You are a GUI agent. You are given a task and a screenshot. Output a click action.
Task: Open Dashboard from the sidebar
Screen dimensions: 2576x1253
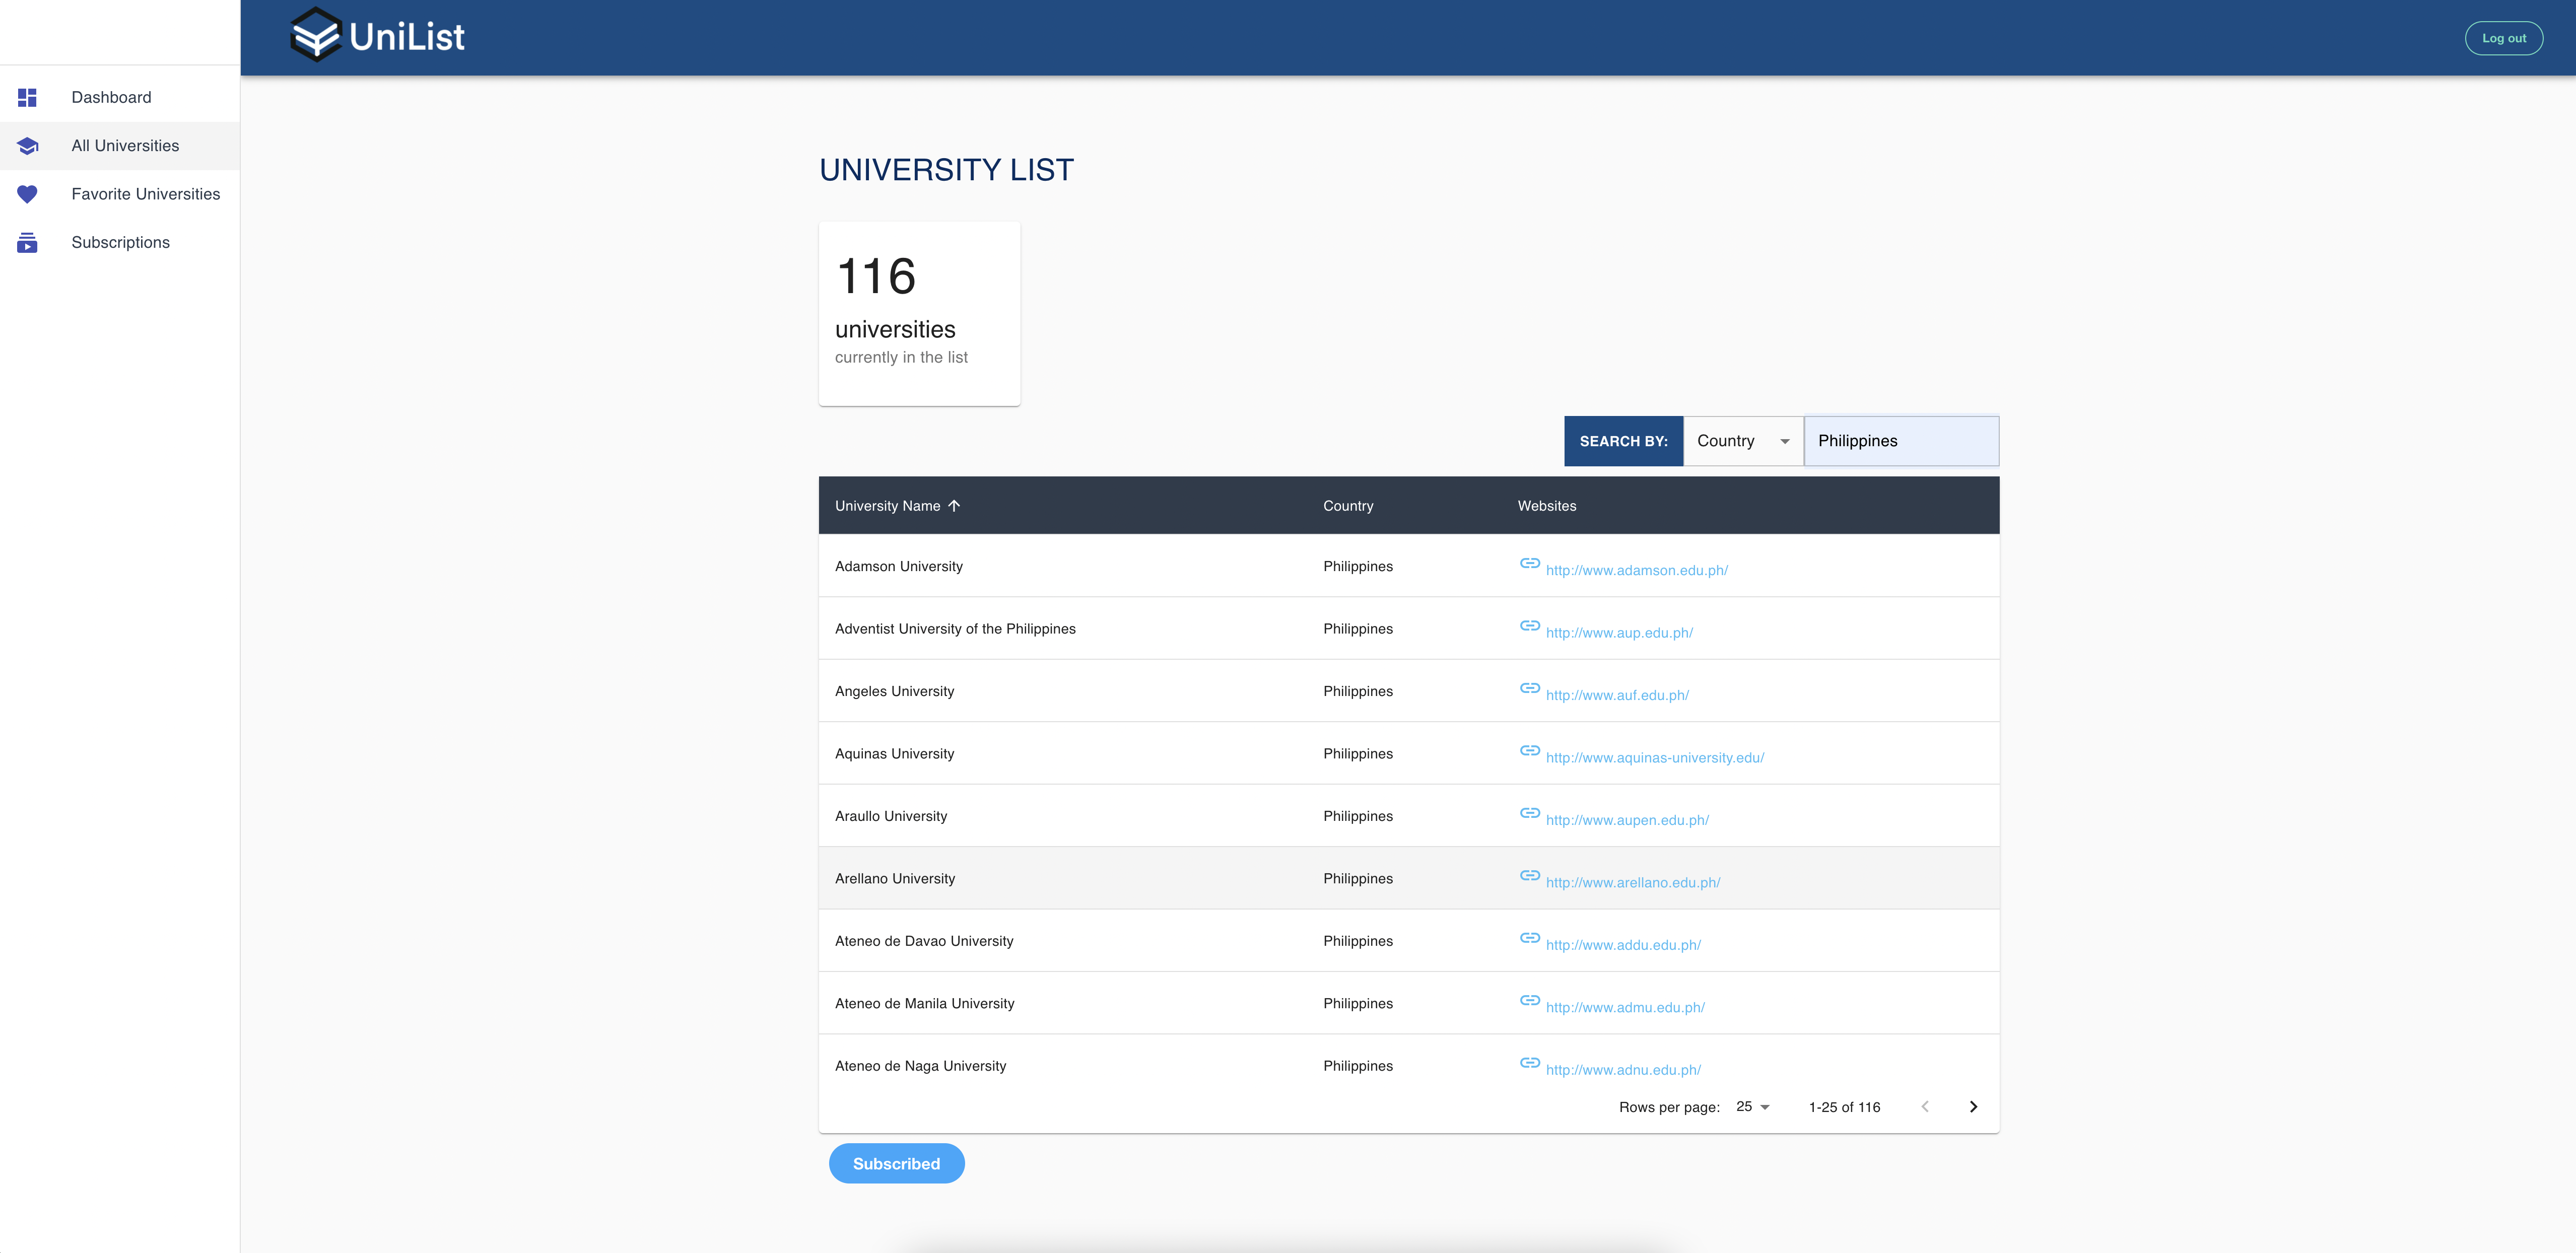(120, 97)
